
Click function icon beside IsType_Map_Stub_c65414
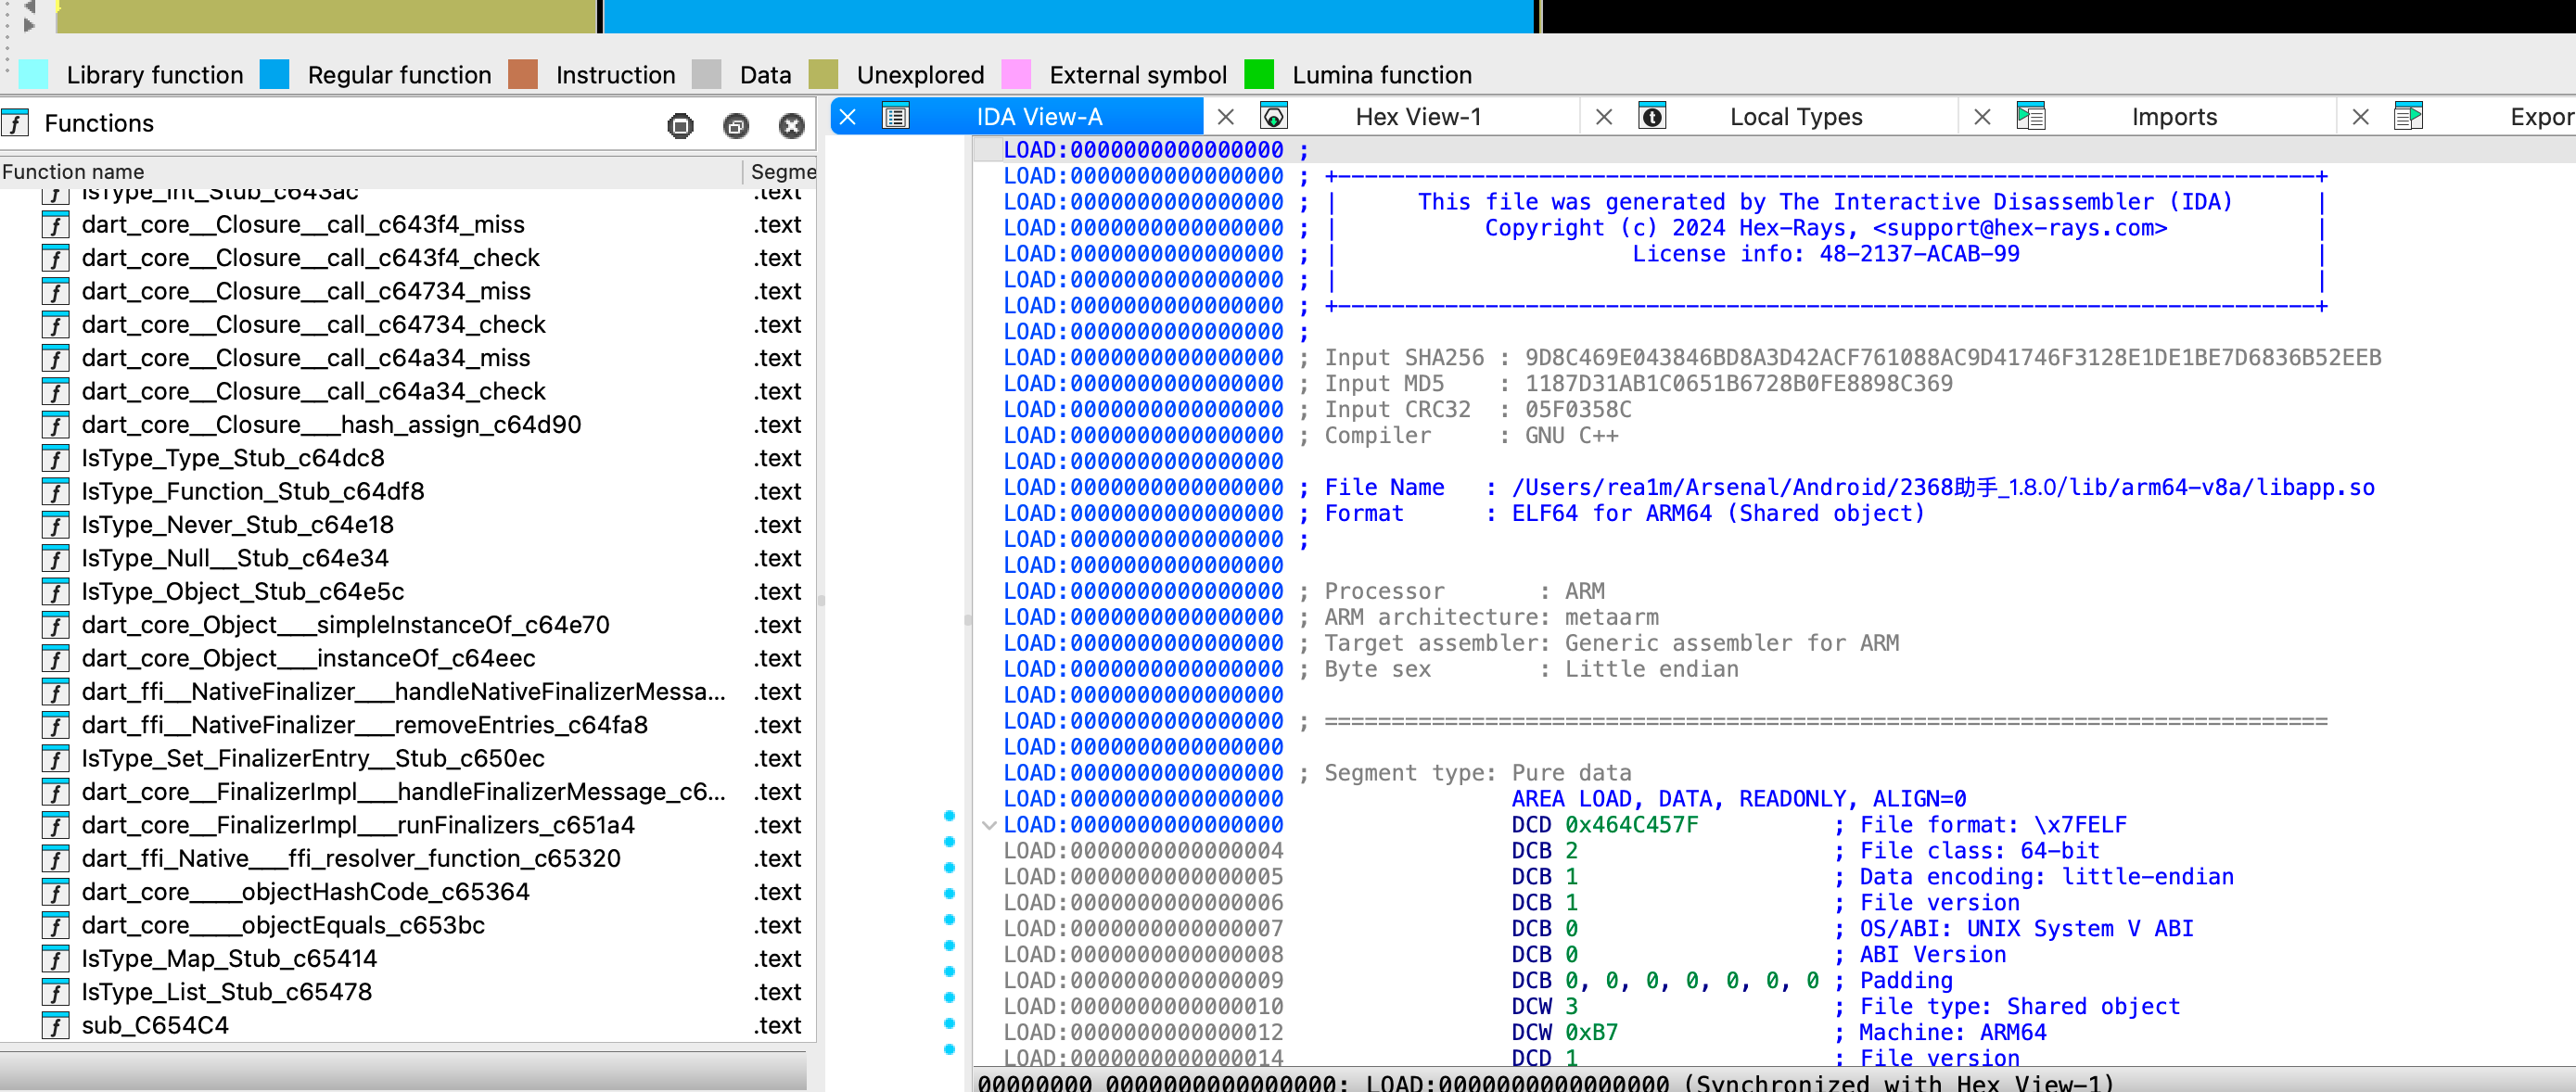(56, 959)
